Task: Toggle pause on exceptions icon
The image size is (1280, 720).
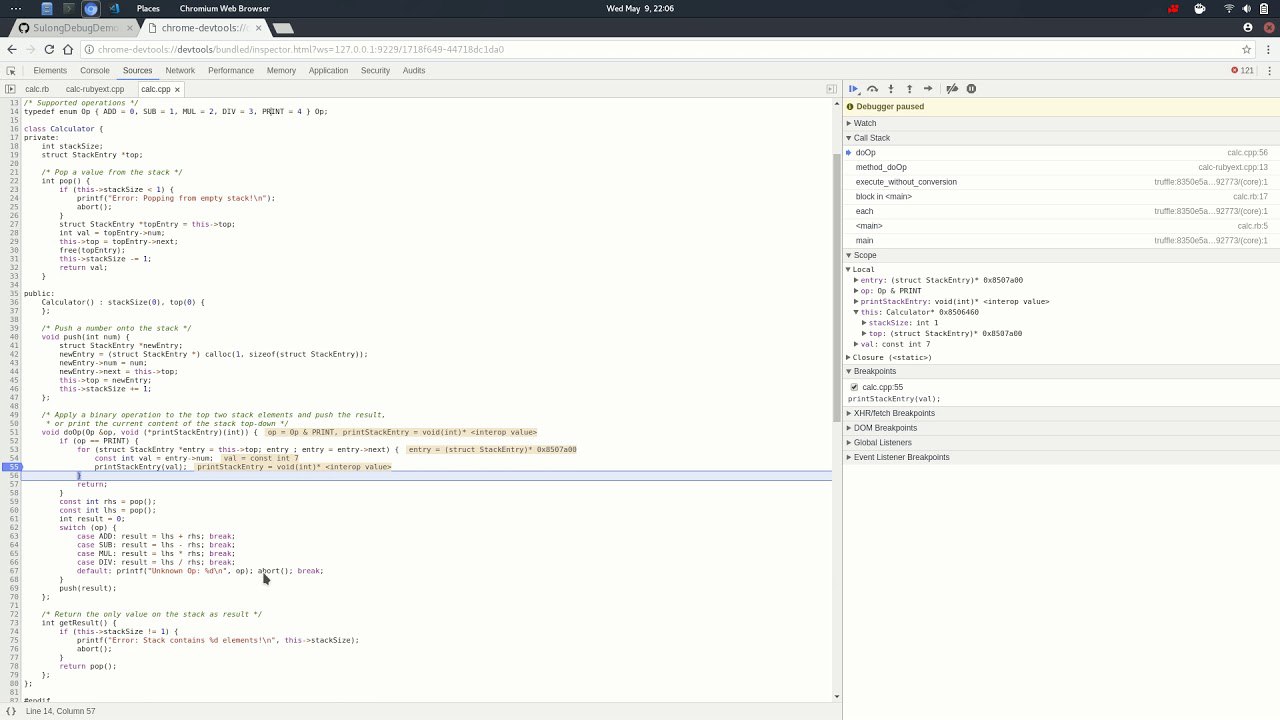Action: tap(971, 89)
